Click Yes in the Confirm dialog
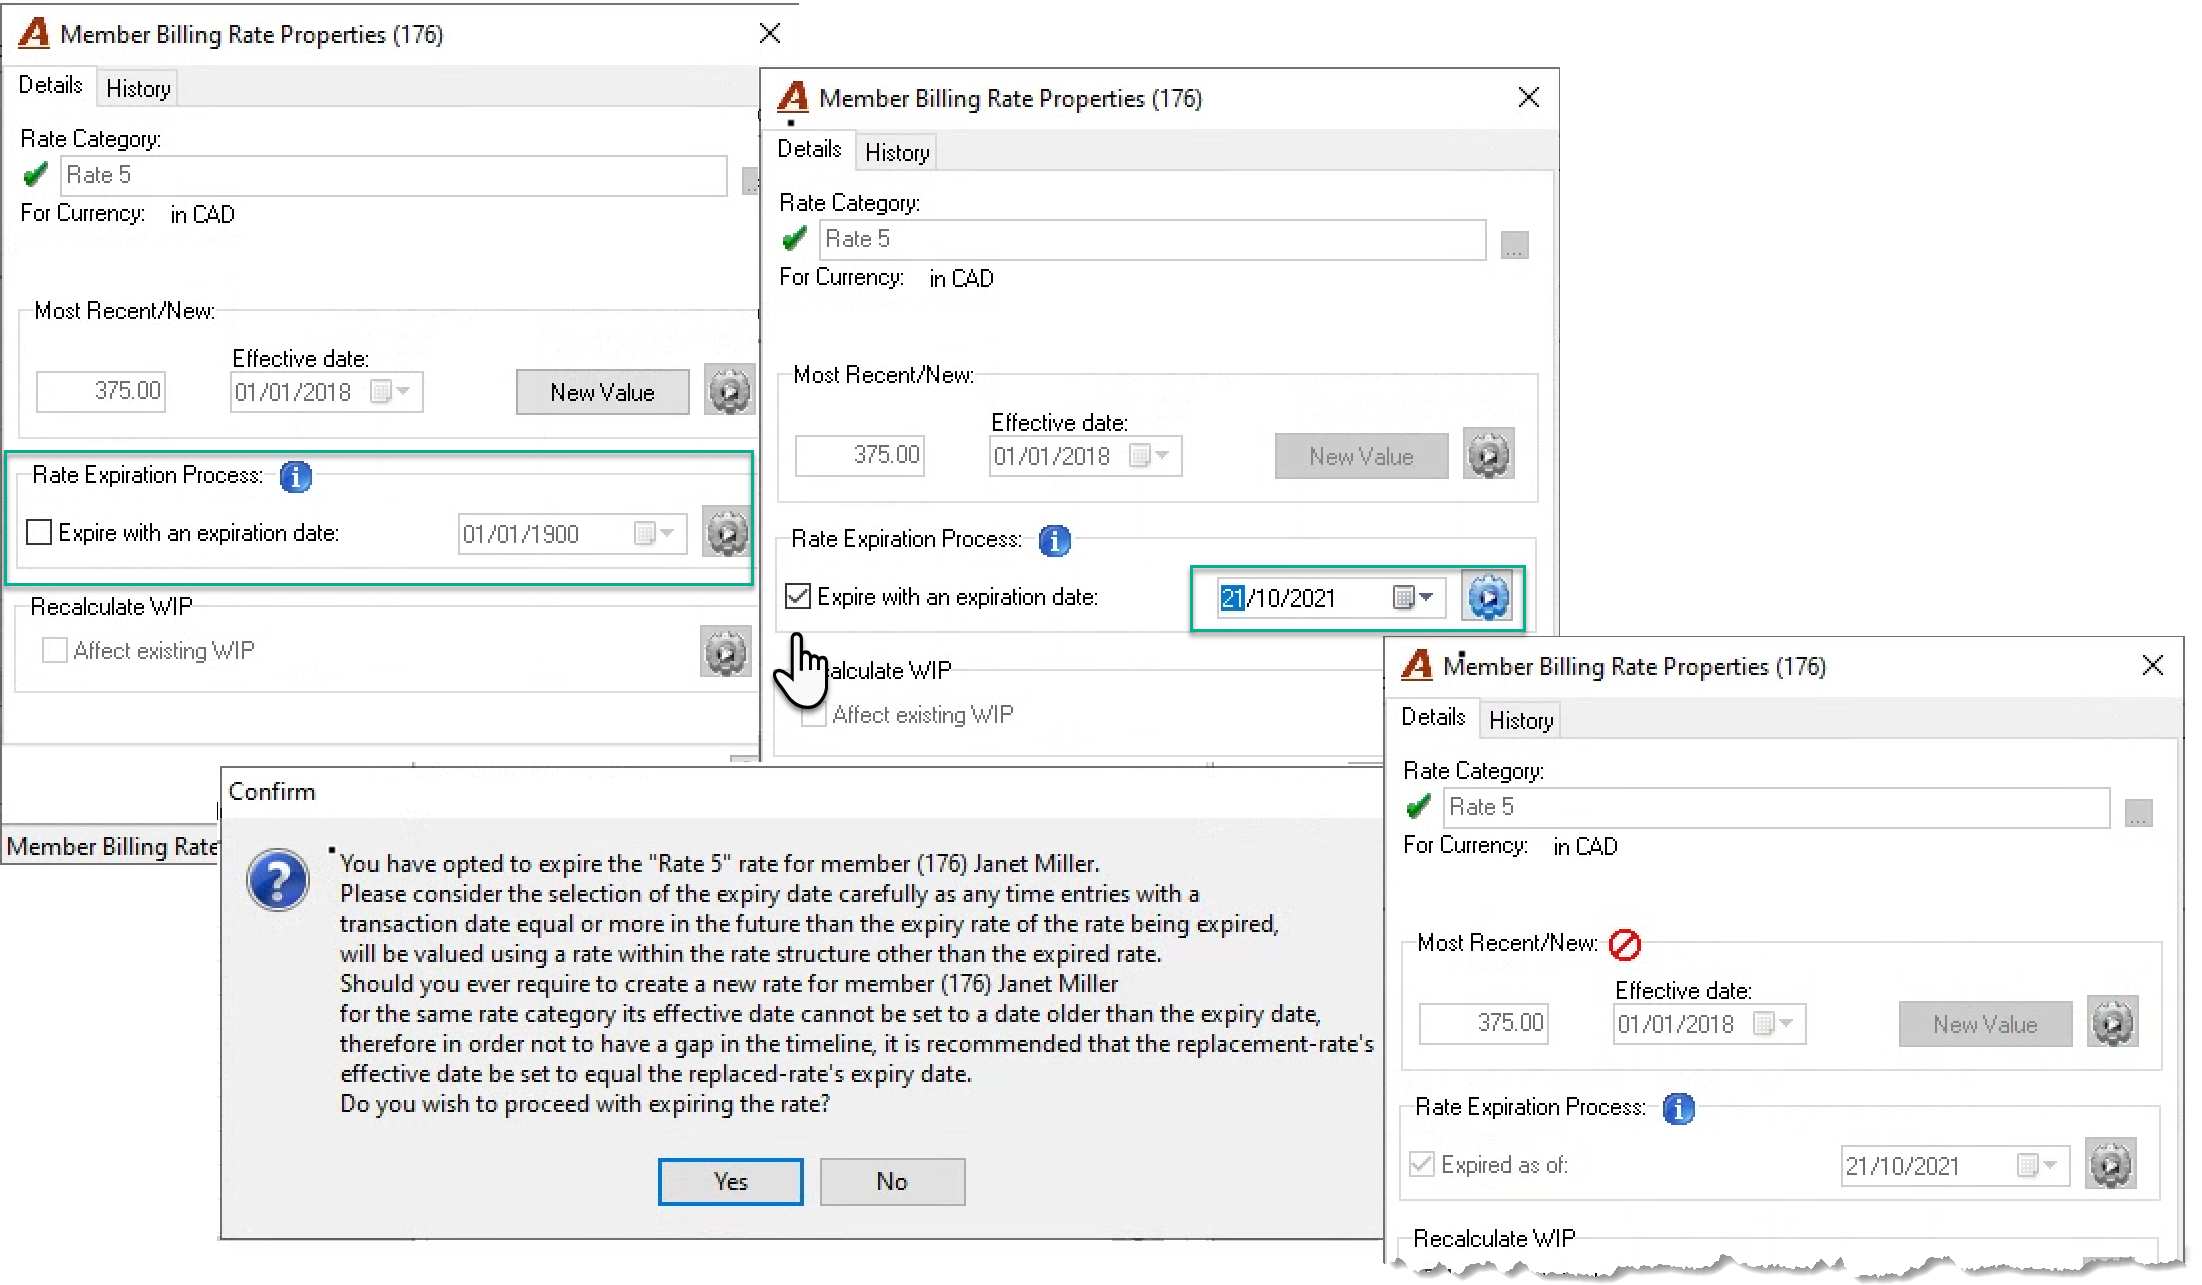Screen dimensions: 2202x1285 pos(731,1181)
